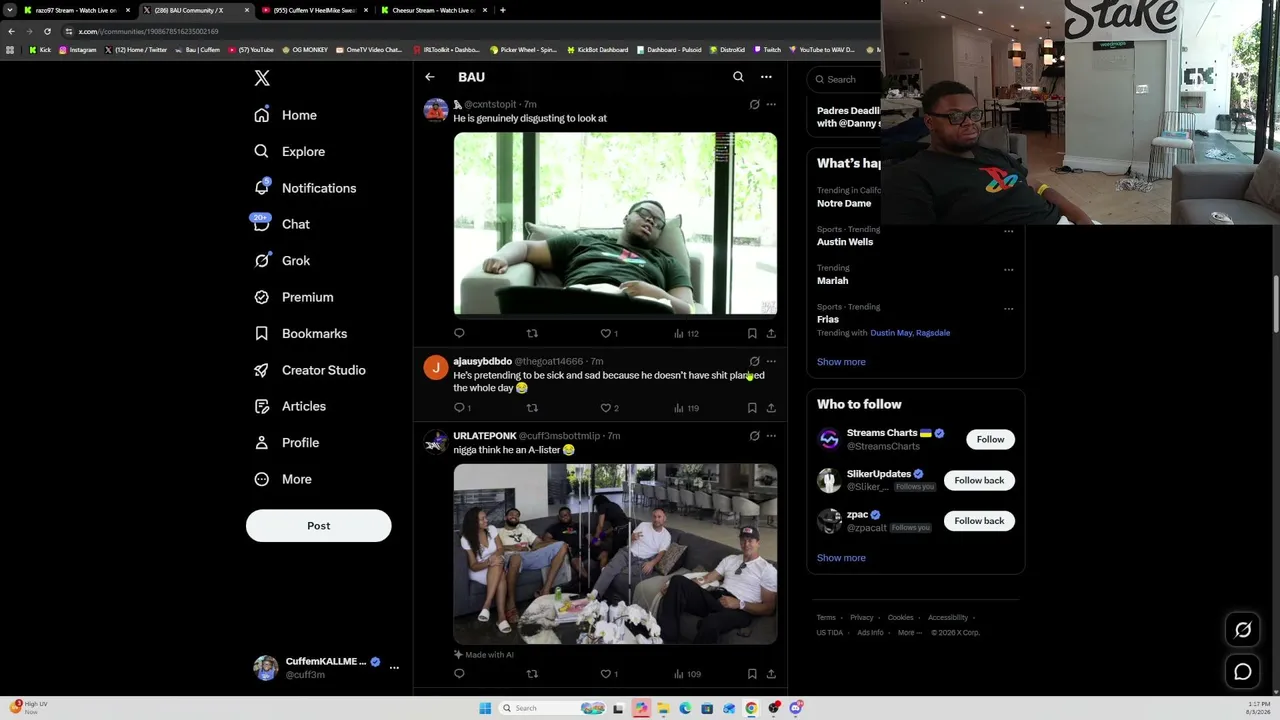Open more options for the Austin Wells trend
1280x720 pixels.
click(1008, 231)
